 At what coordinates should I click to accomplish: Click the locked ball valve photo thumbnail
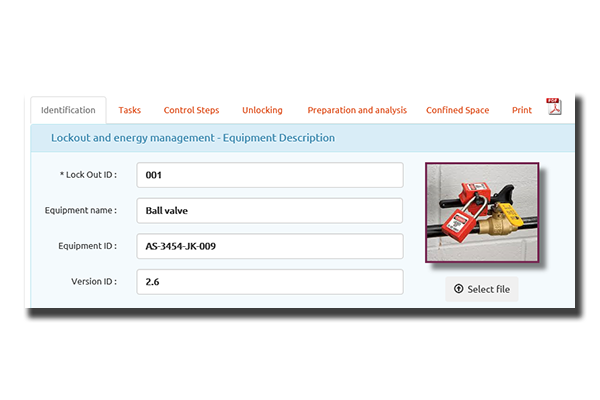[482, 213]
